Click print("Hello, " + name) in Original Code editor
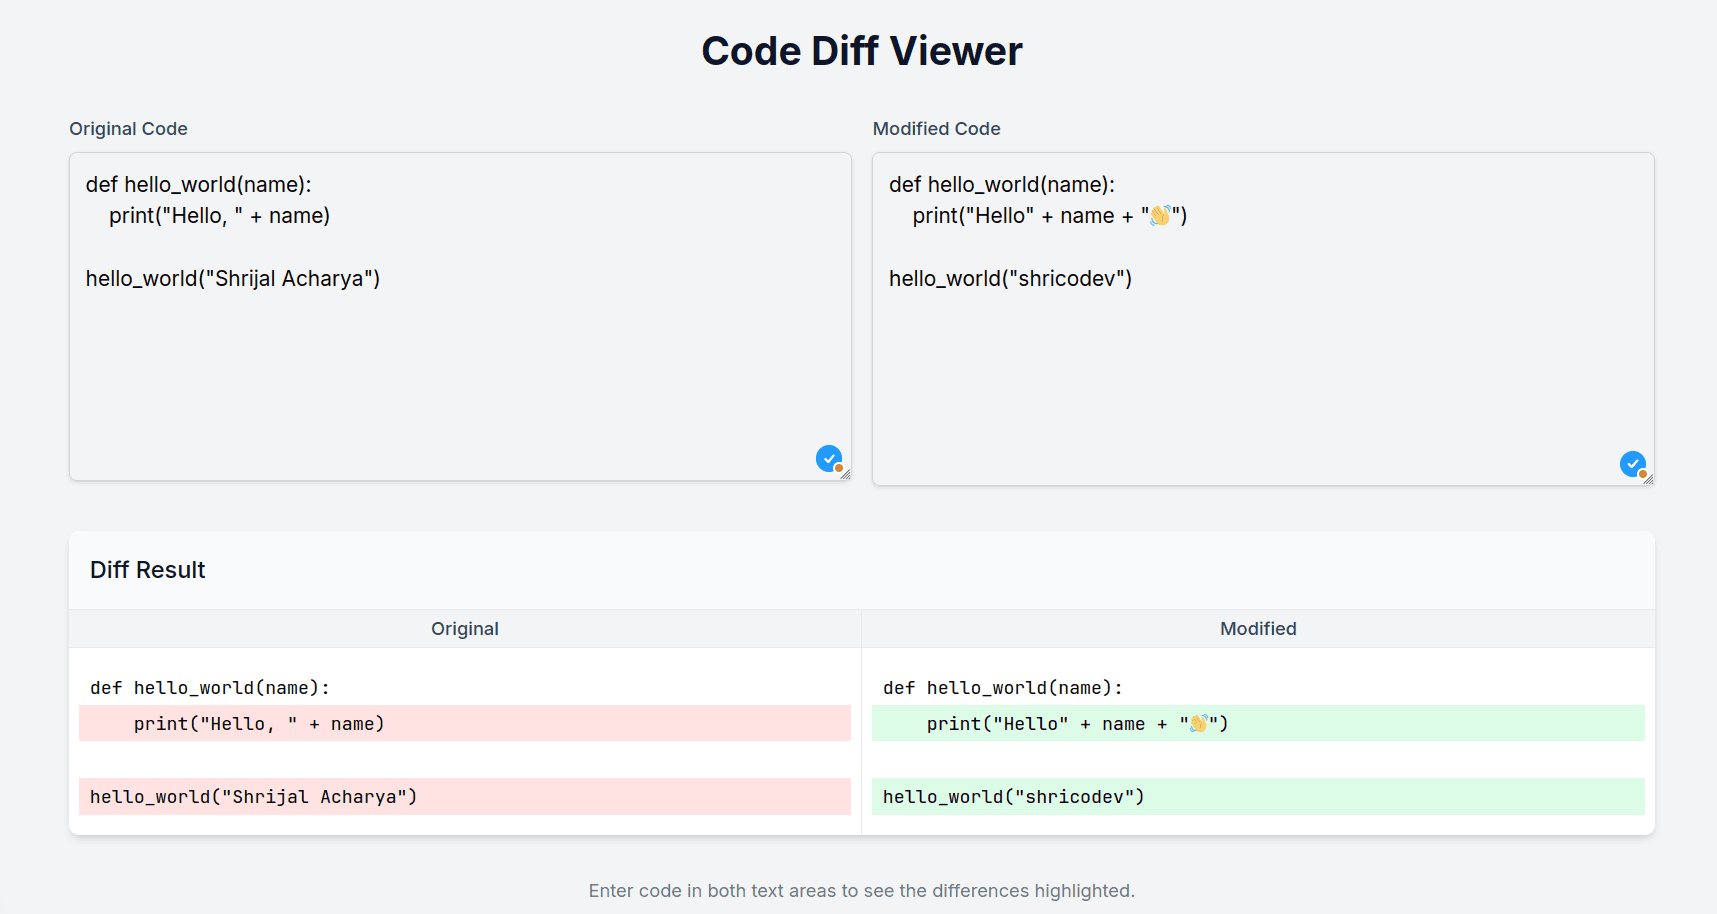The height and width of the screenshot is (914, 1717). pos(219,216)
